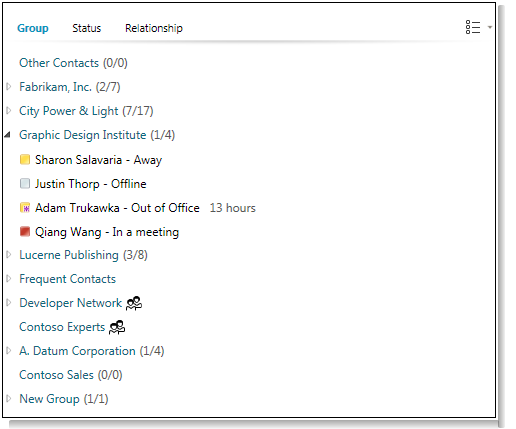Switch to the Relationship view tab
The height and width of the screenshot is (429, 516).
coord(154,28)
